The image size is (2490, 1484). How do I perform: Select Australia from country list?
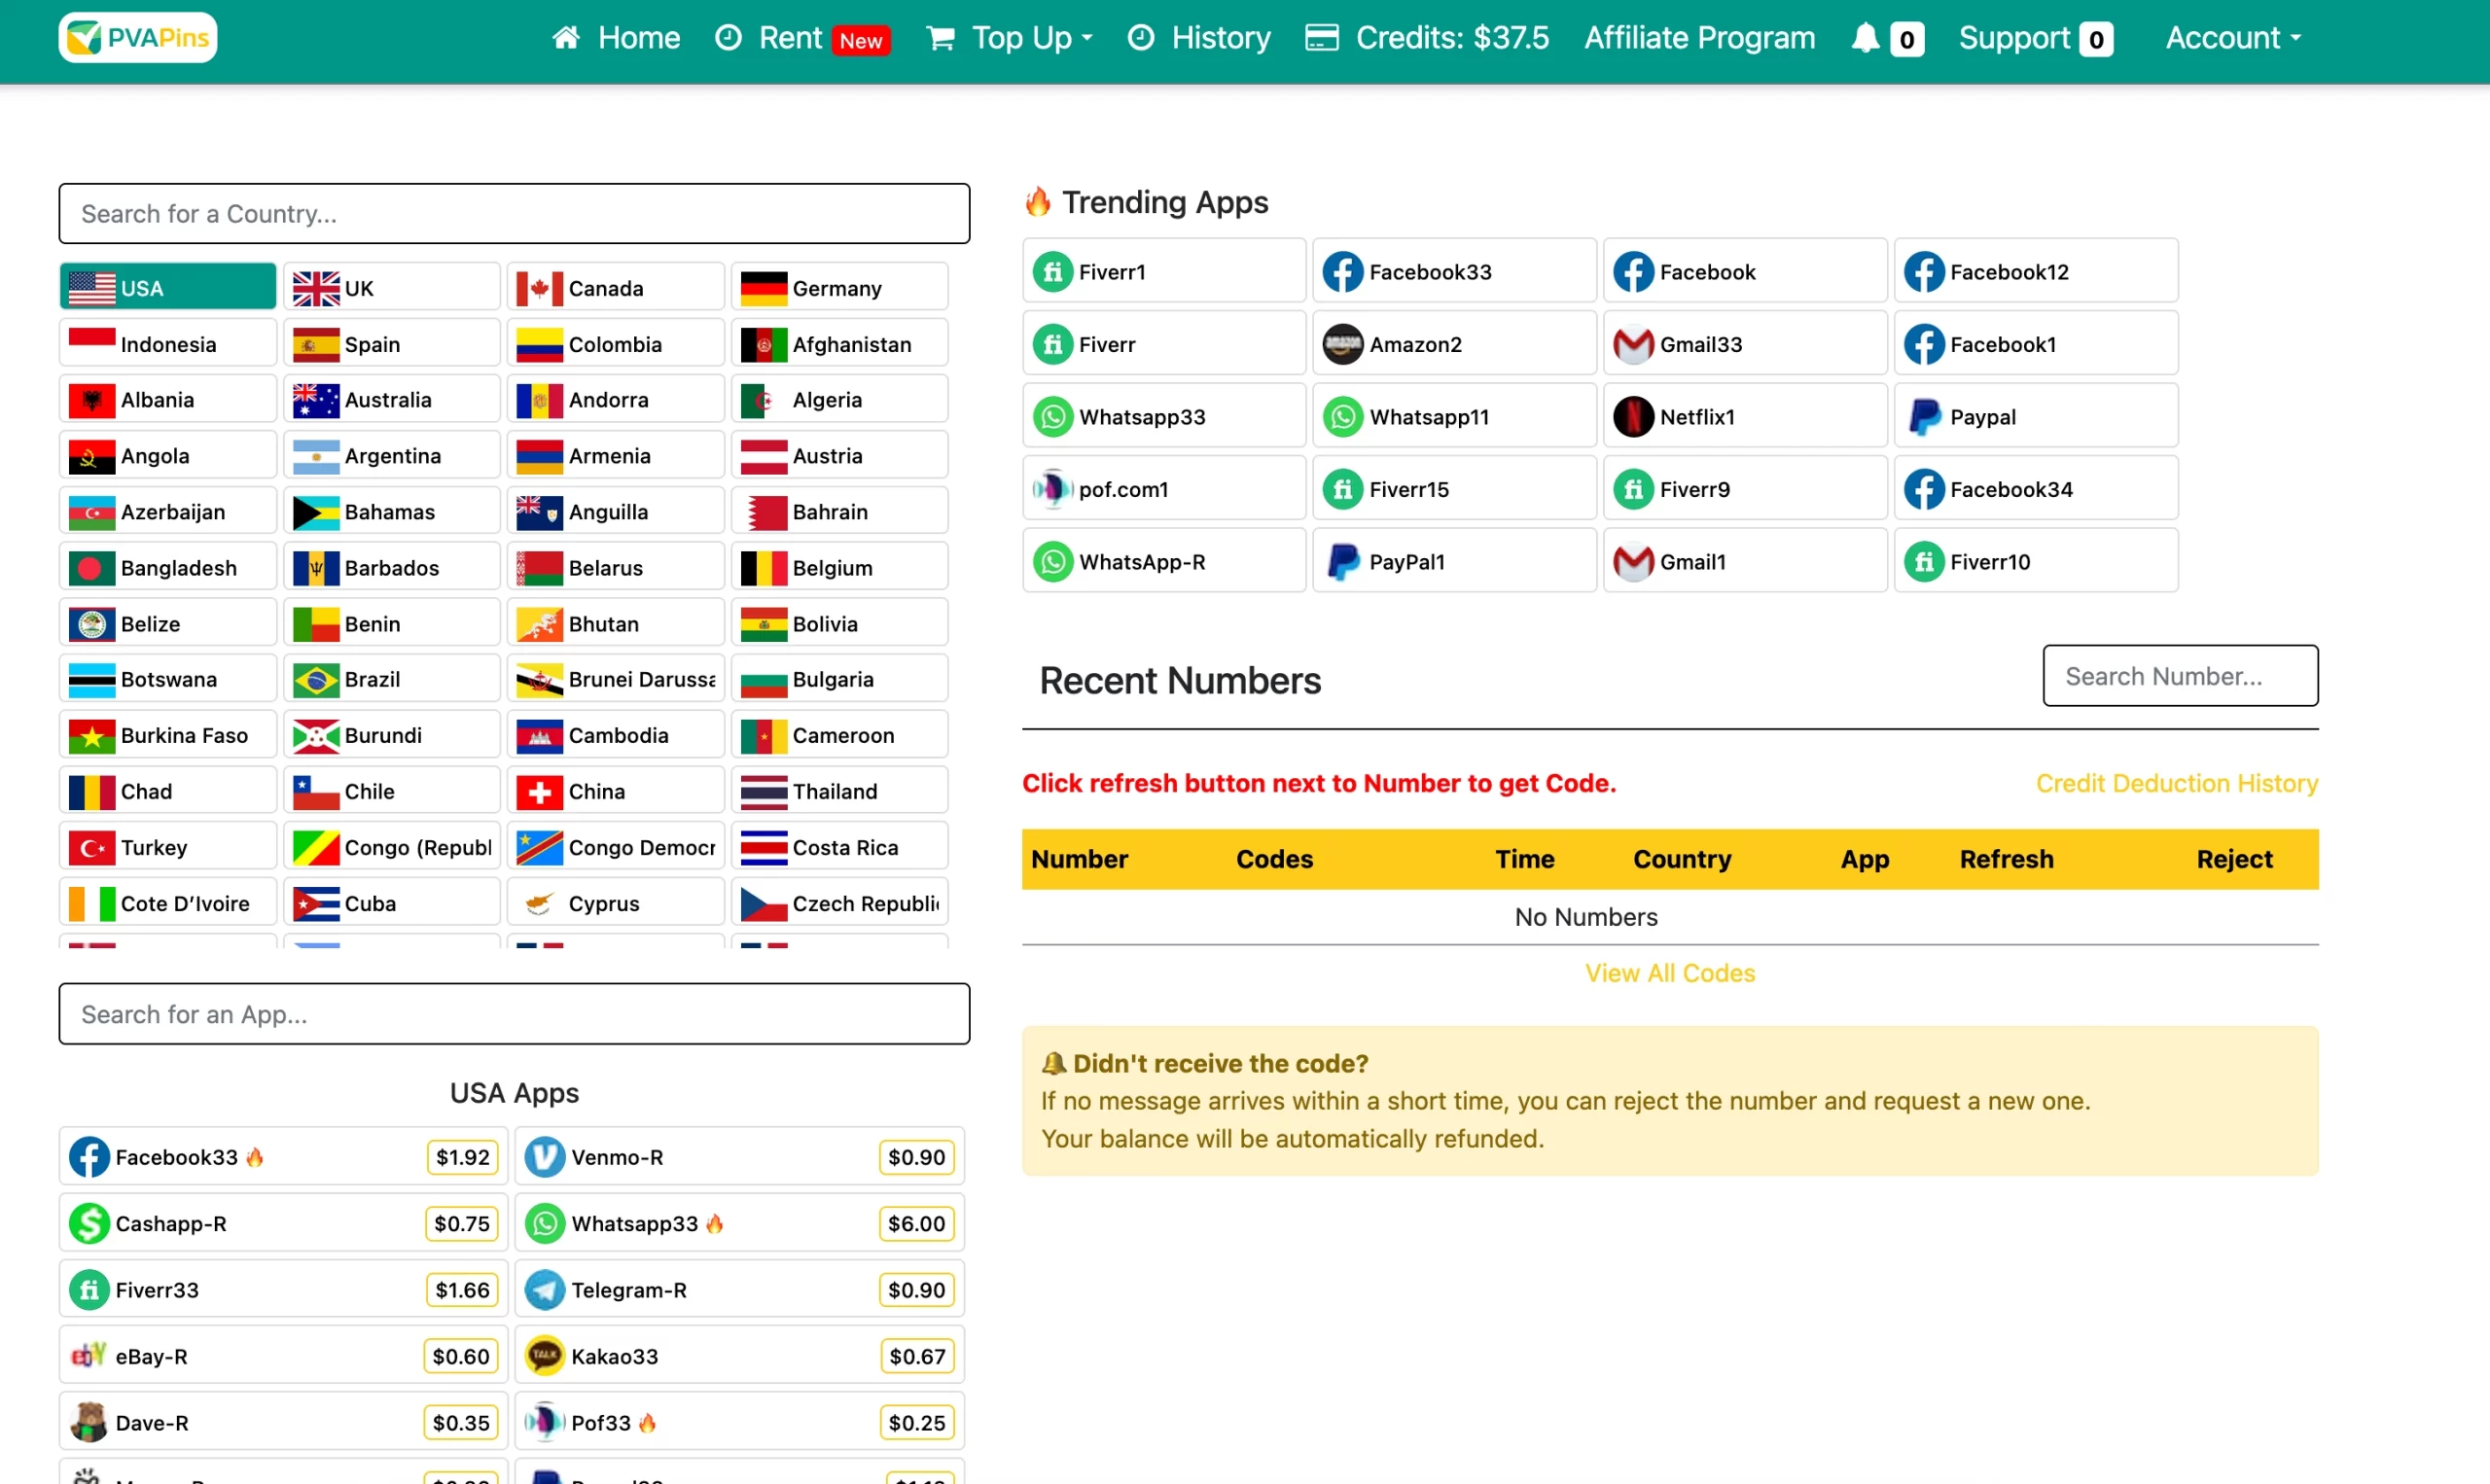click(x=392, y=399)
